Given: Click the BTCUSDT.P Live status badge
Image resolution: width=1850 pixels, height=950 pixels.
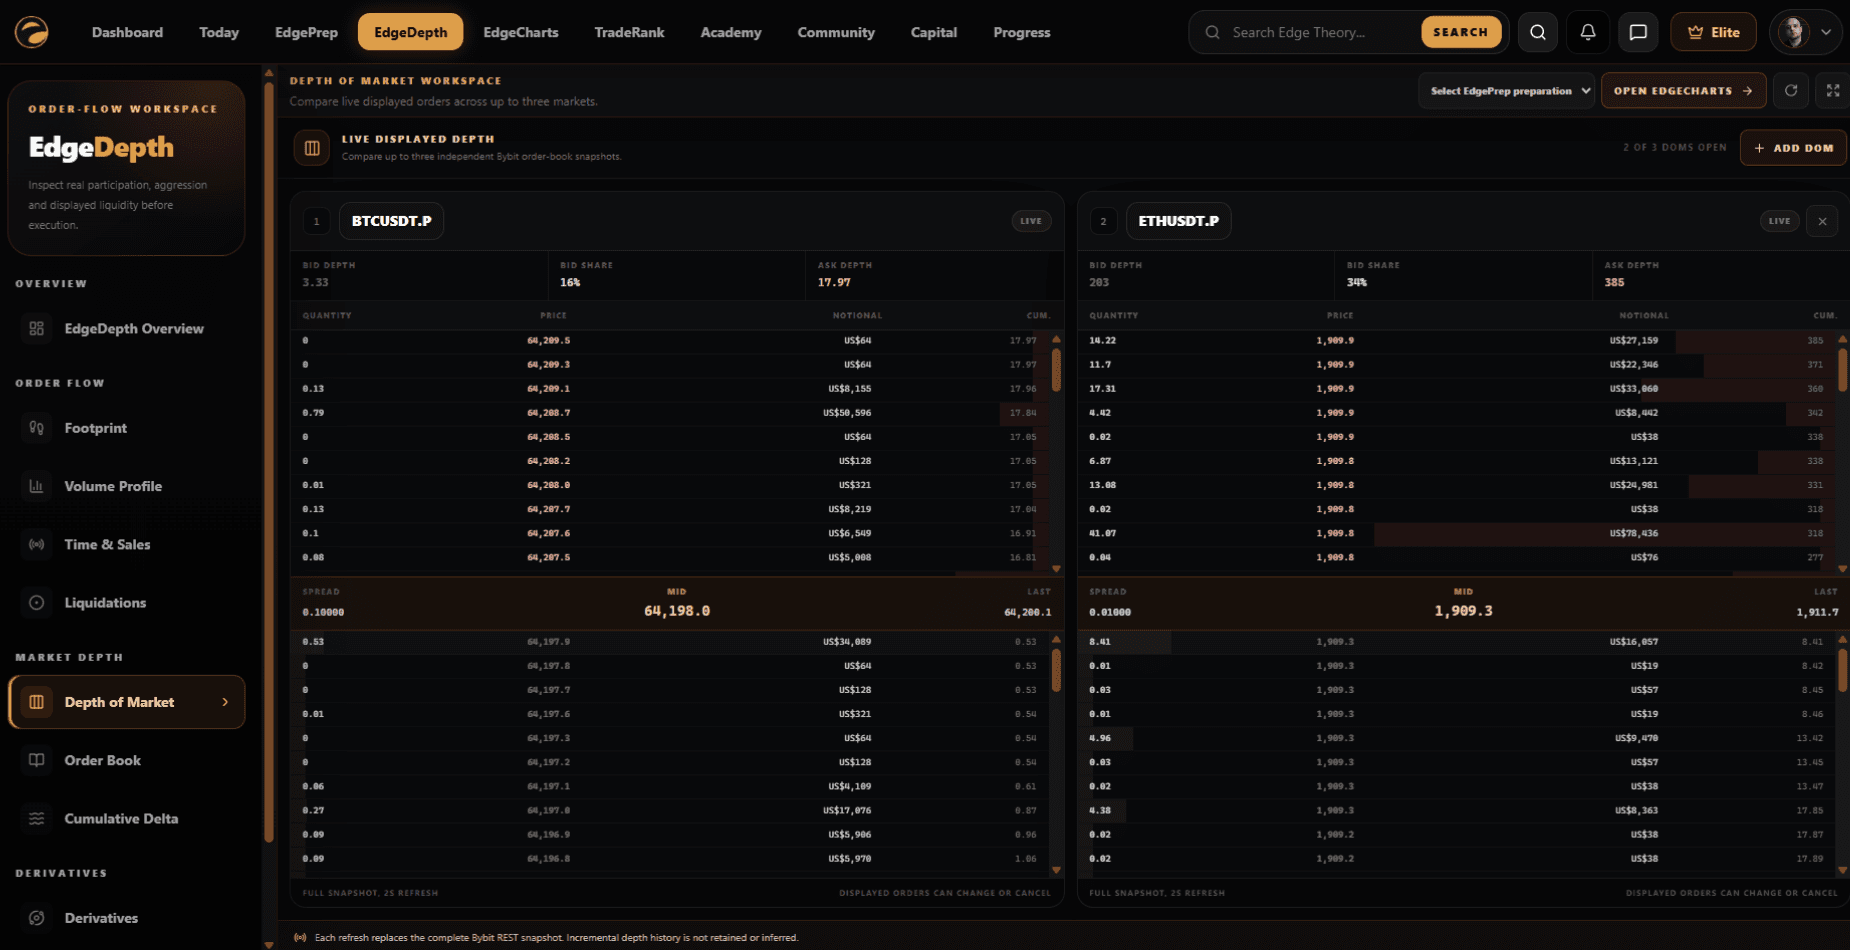Looking at the screenshot, I should [1031, 221].
